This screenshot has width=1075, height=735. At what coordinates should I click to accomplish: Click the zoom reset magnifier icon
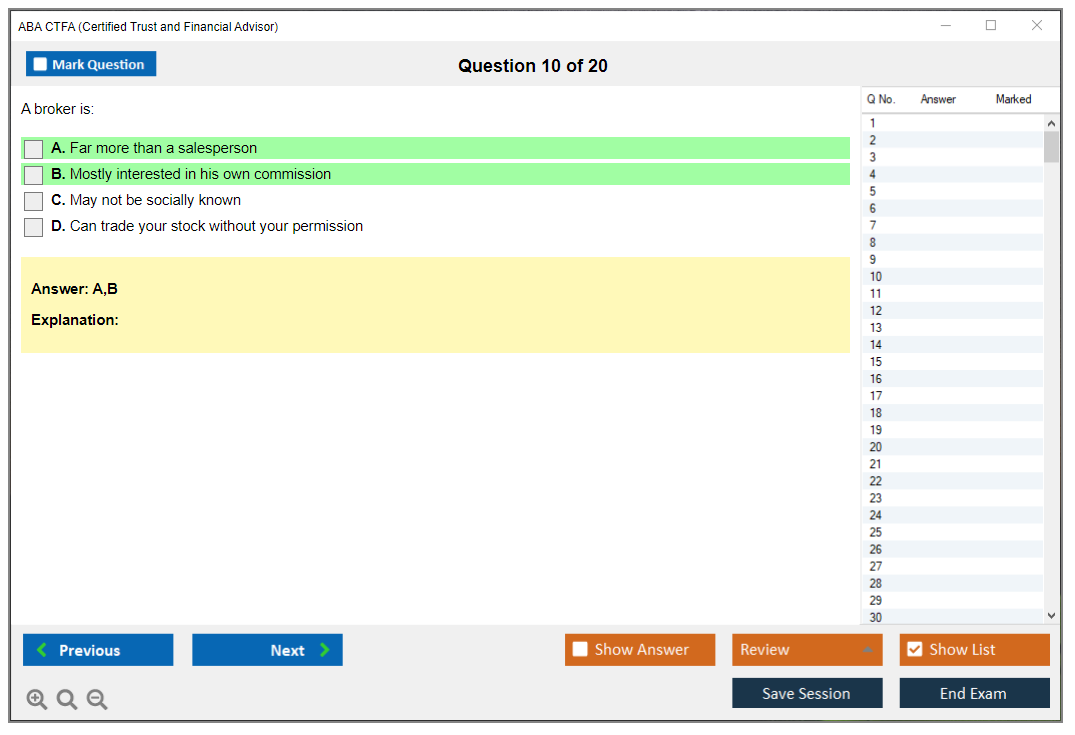point(67,700)
